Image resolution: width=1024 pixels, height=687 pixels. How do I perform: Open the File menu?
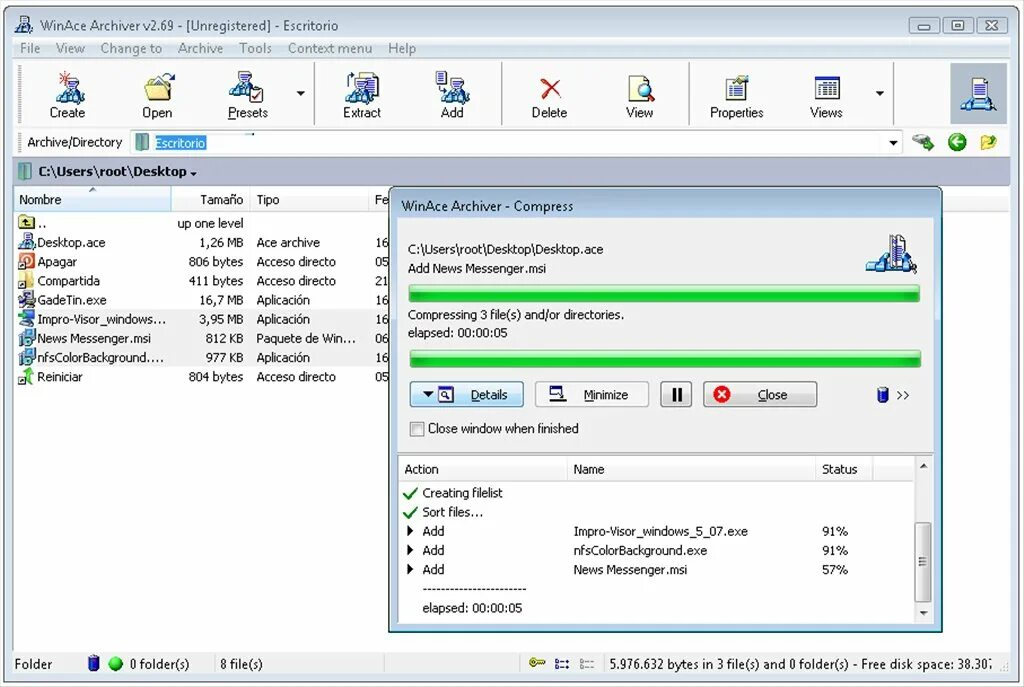30,48
